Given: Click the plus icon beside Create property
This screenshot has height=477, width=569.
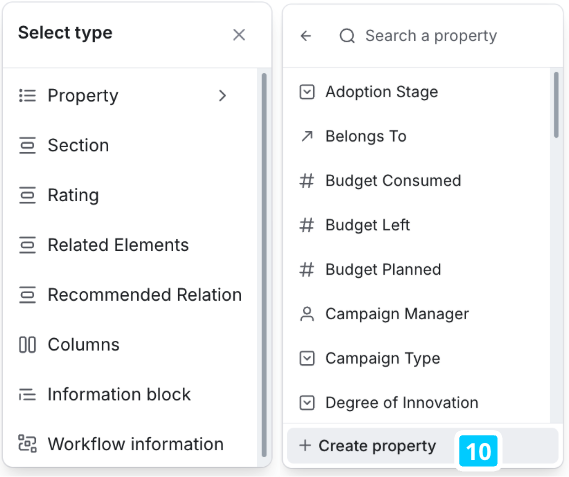Looking at the screenshot, I should click(305, 445).
